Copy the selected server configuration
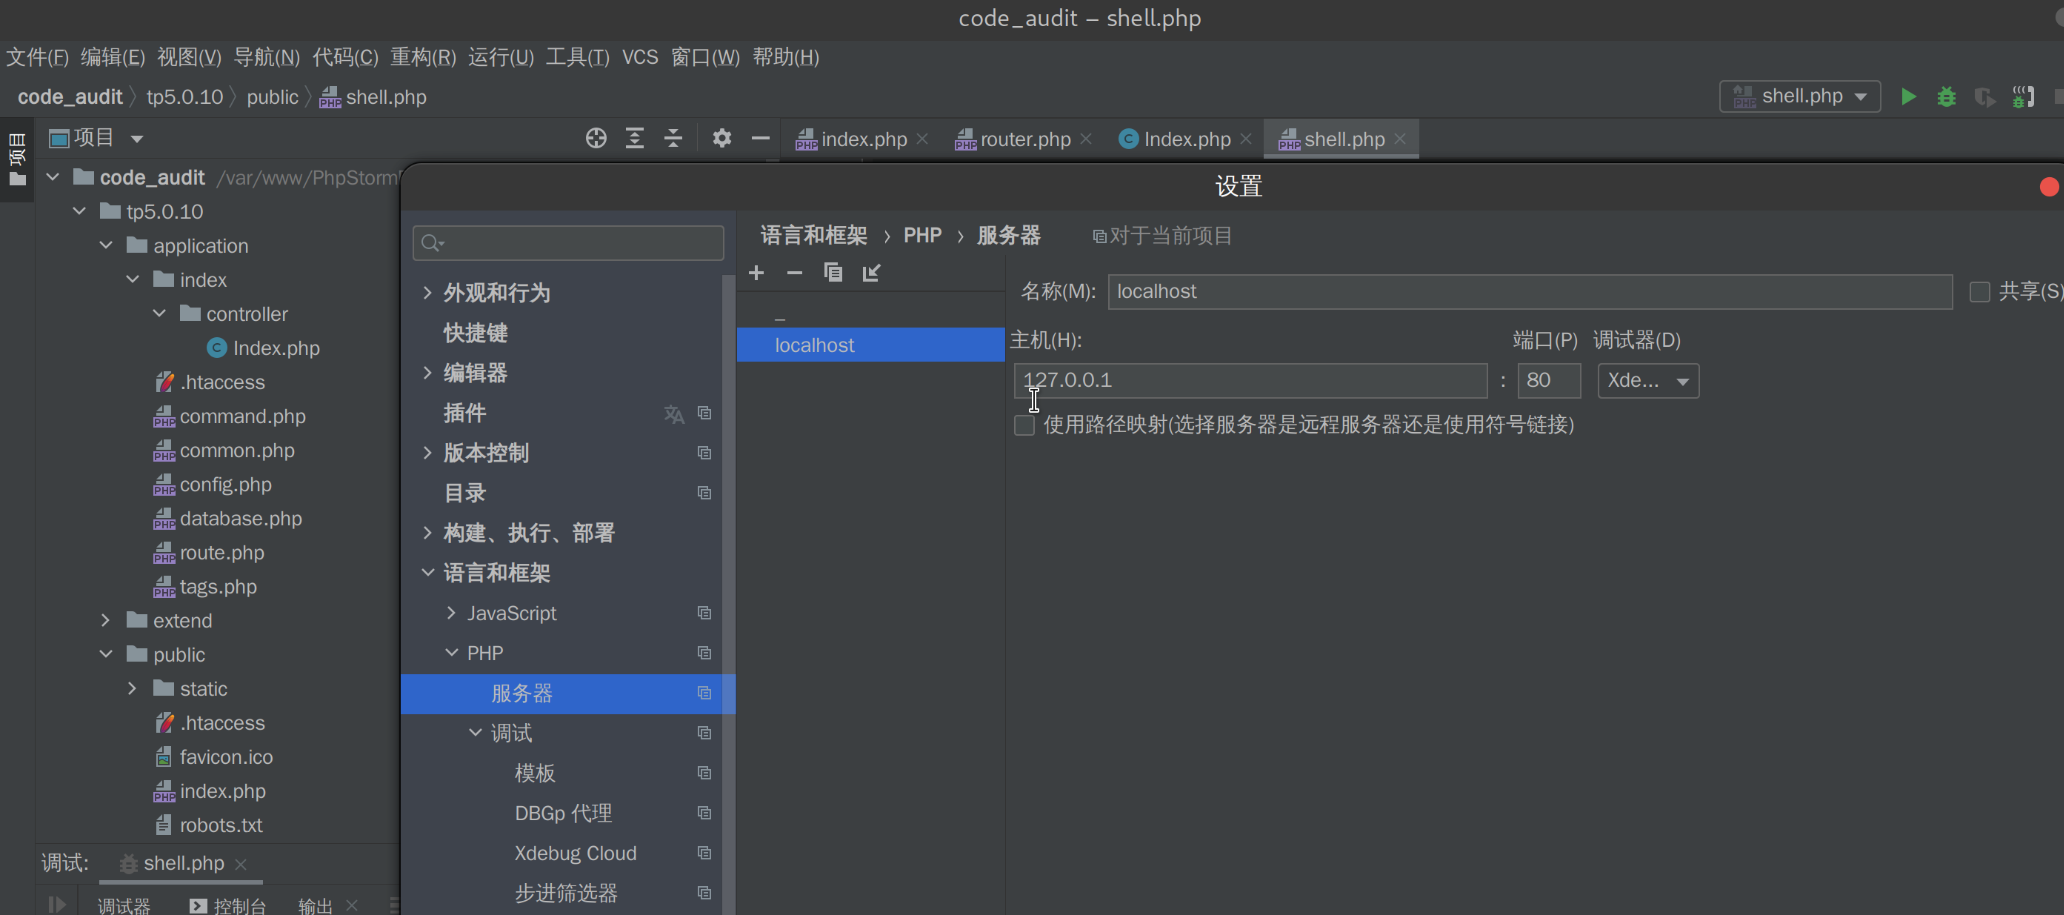 833,273
